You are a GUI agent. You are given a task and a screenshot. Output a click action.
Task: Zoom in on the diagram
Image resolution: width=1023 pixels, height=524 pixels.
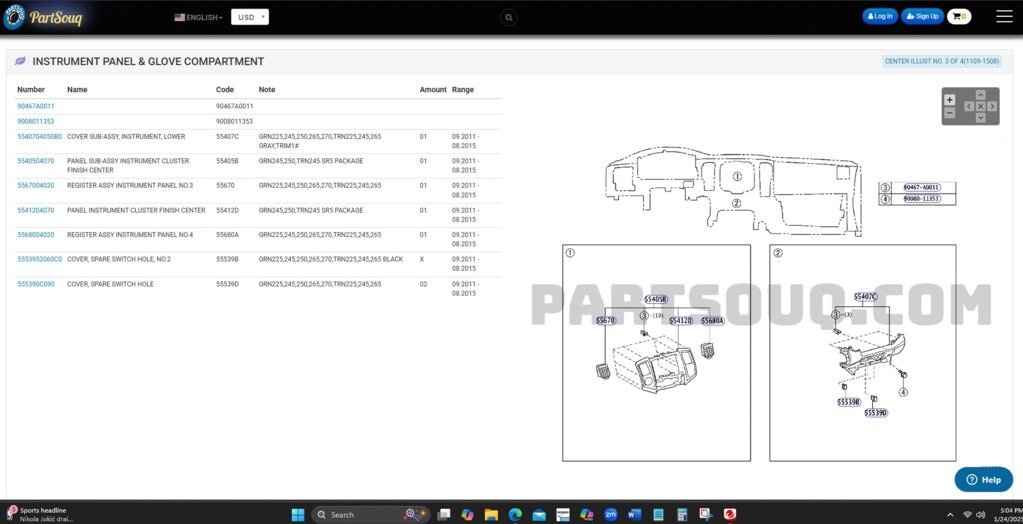coord(949,100)
